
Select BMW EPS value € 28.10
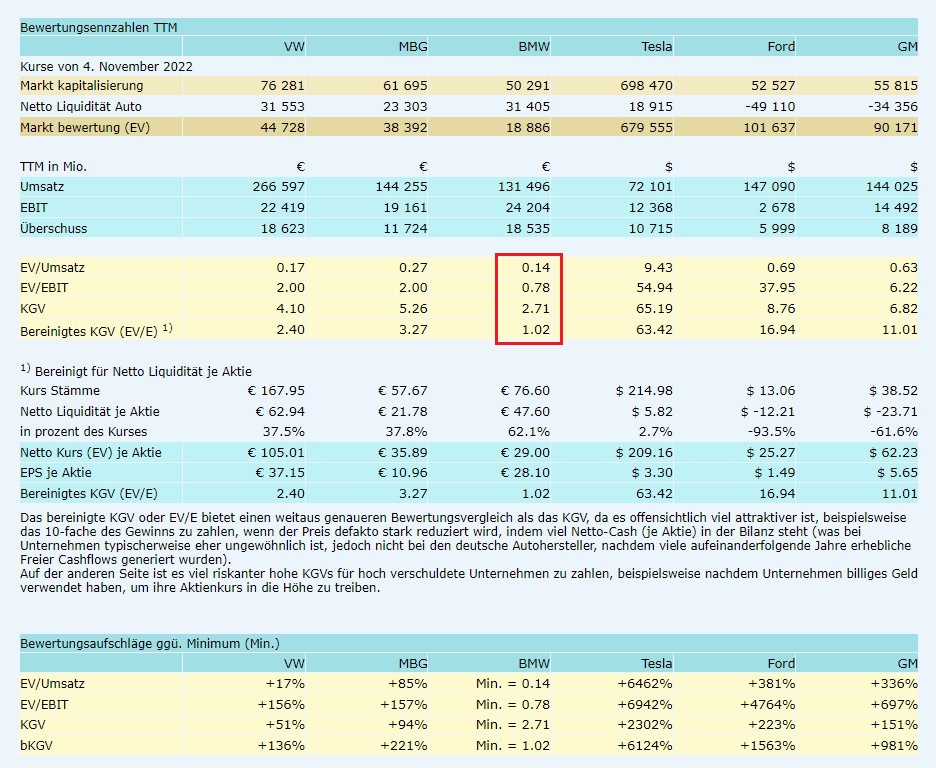525,473
